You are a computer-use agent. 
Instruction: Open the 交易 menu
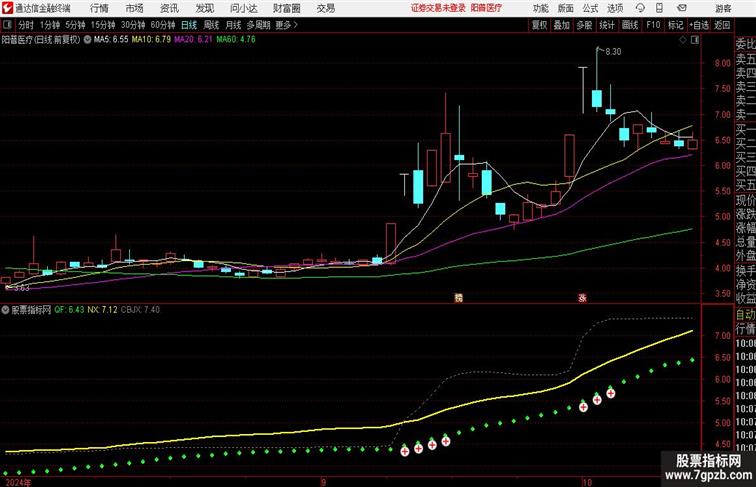coord(325,8)
